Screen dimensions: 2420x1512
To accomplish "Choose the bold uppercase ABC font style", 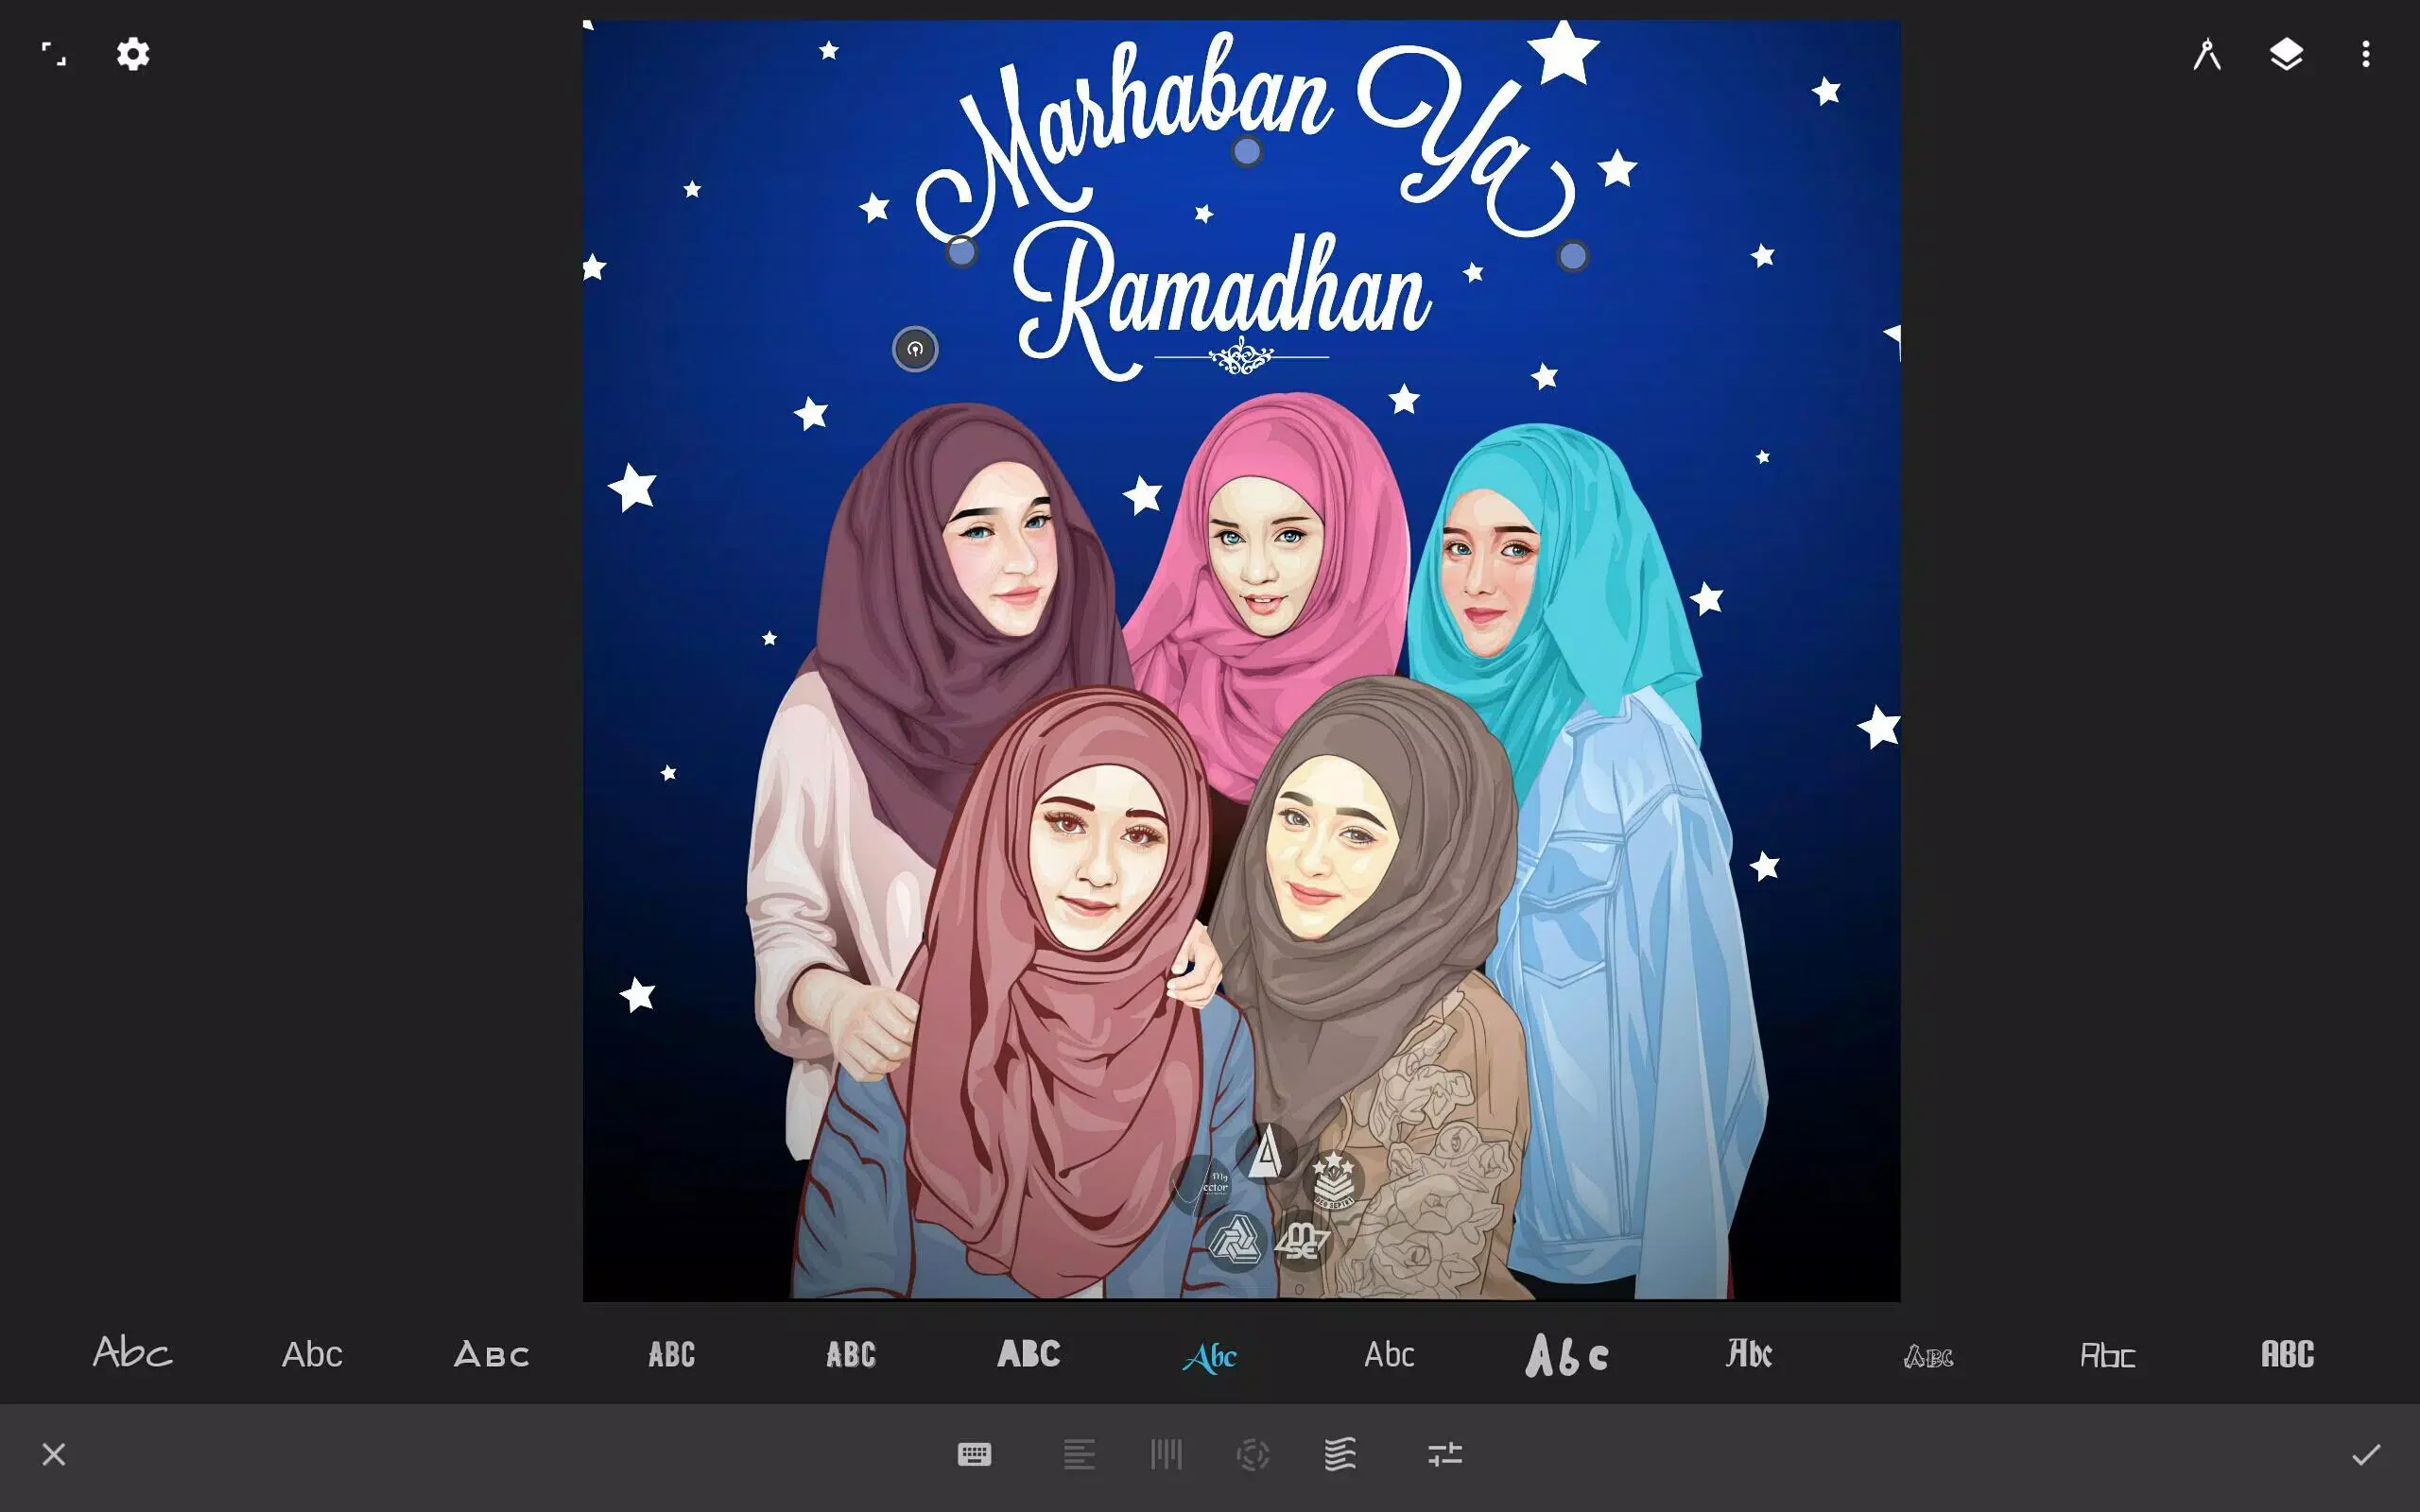I will [1029, 1355].
